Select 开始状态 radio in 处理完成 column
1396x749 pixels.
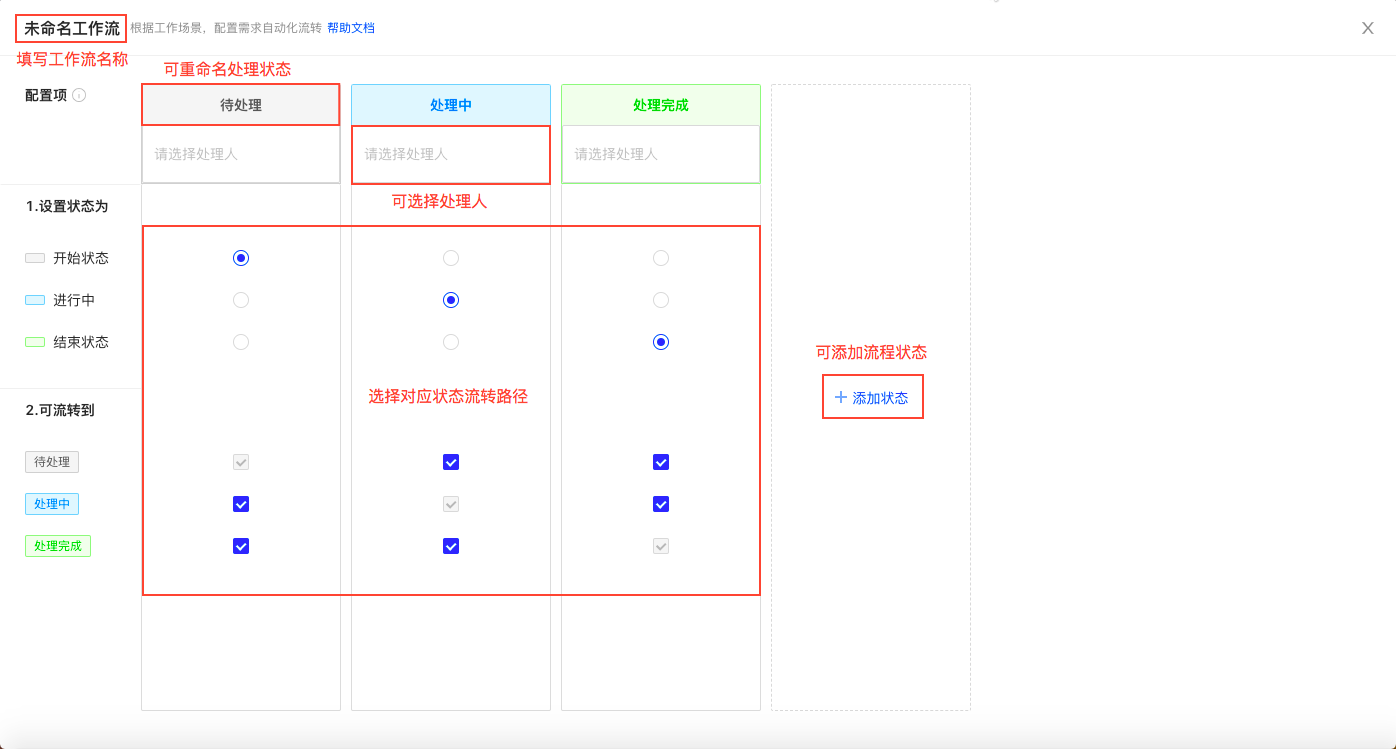[x=661, y=258]
